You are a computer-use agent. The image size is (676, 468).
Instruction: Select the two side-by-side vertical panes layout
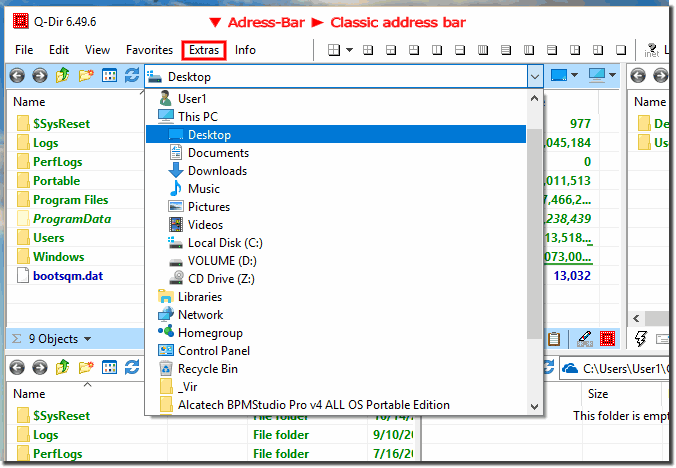click(x=437, y=50)
